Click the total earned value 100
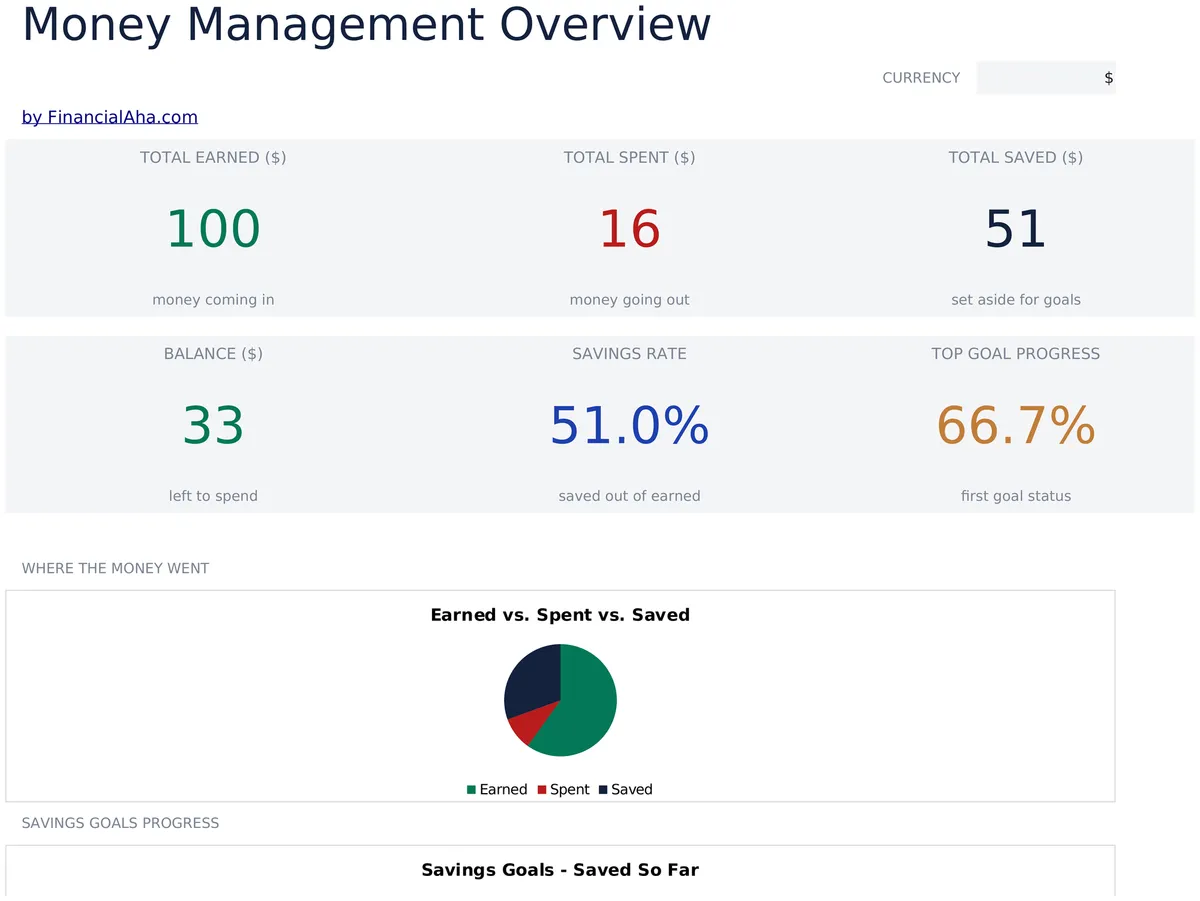 pyautogui.click(x=213, y=229)
